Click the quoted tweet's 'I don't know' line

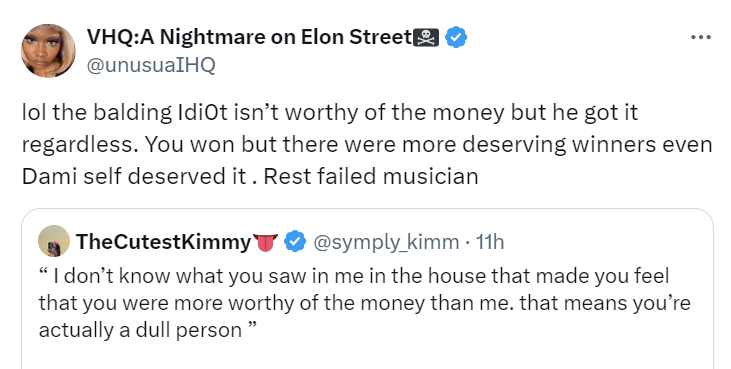pos(354,276)
